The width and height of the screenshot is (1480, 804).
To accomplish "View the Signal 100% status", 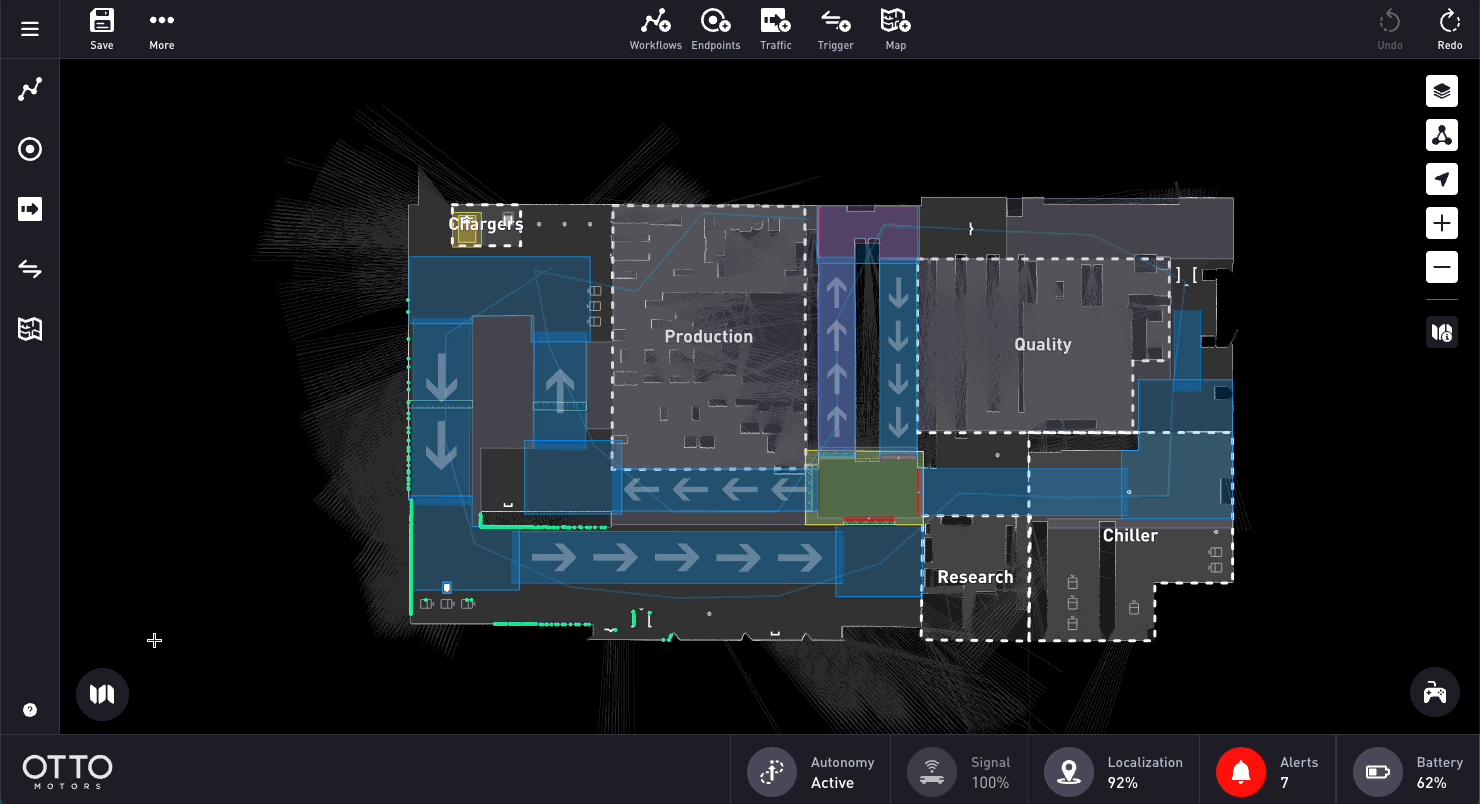I will pyautogui.click(x=959, y=772).
